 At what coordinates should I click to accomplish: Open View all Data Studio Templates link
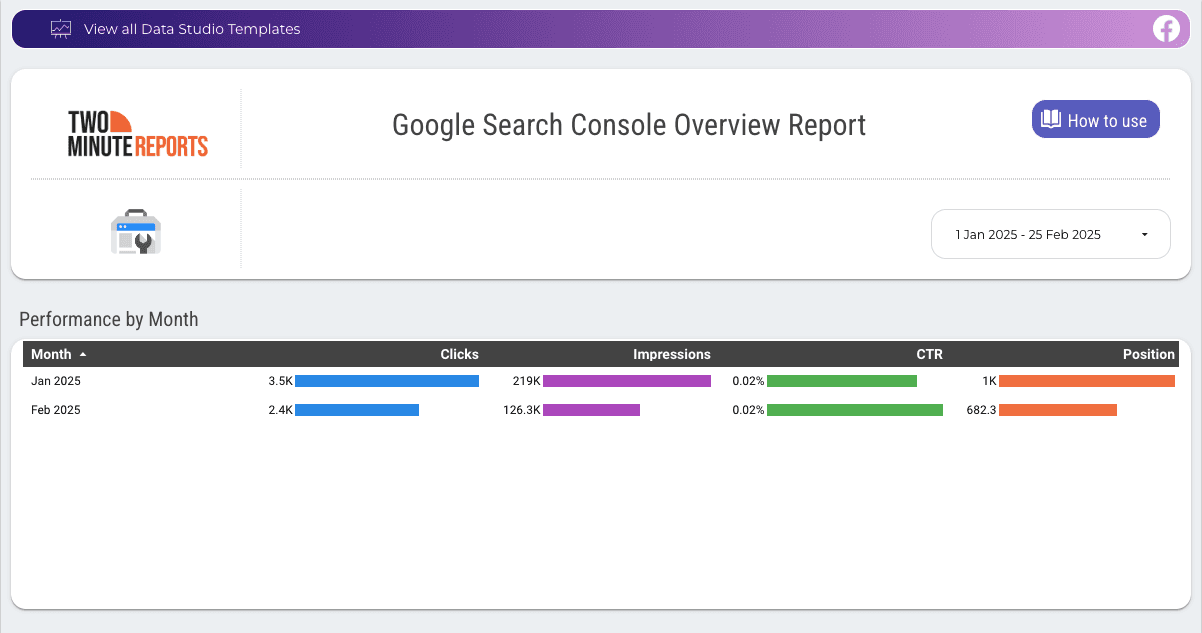pos(192,29)
